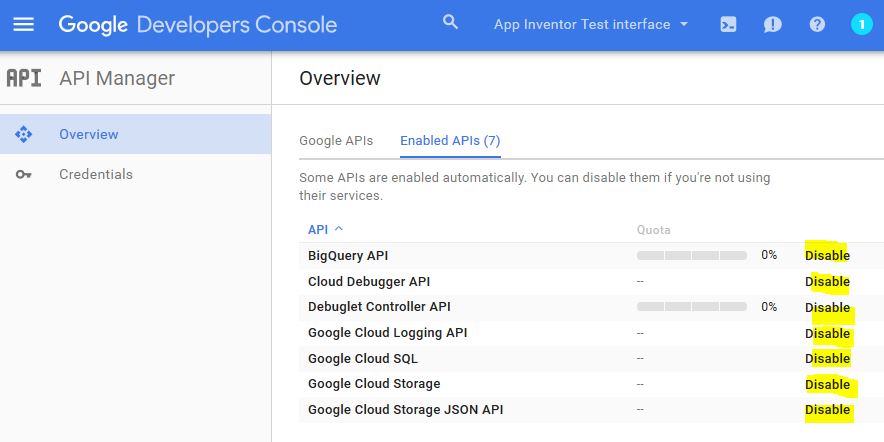Open the help question mark icon

point(817,25)
